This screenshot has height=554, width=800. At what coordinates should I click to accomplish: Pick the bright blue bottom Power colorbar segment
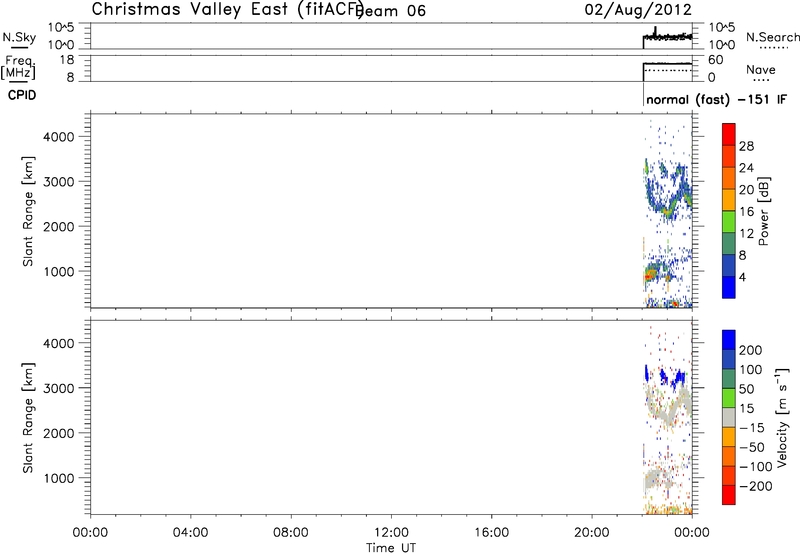(729, 287)
